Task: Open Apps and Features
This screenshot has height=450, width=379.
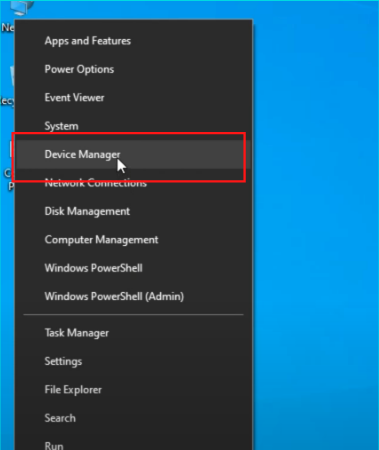Action: click(133, 41)
